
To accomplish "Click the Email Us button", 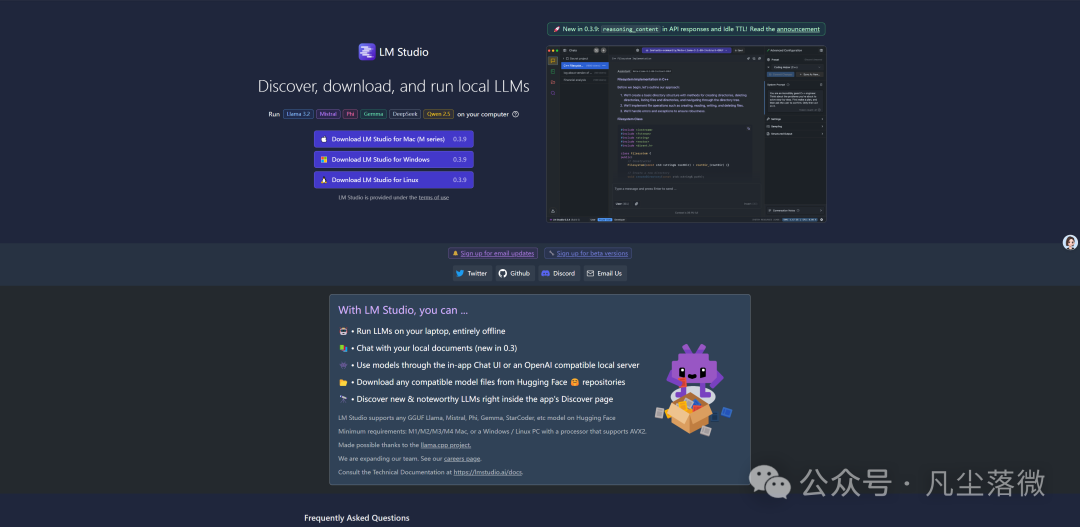I will point(605,273).
